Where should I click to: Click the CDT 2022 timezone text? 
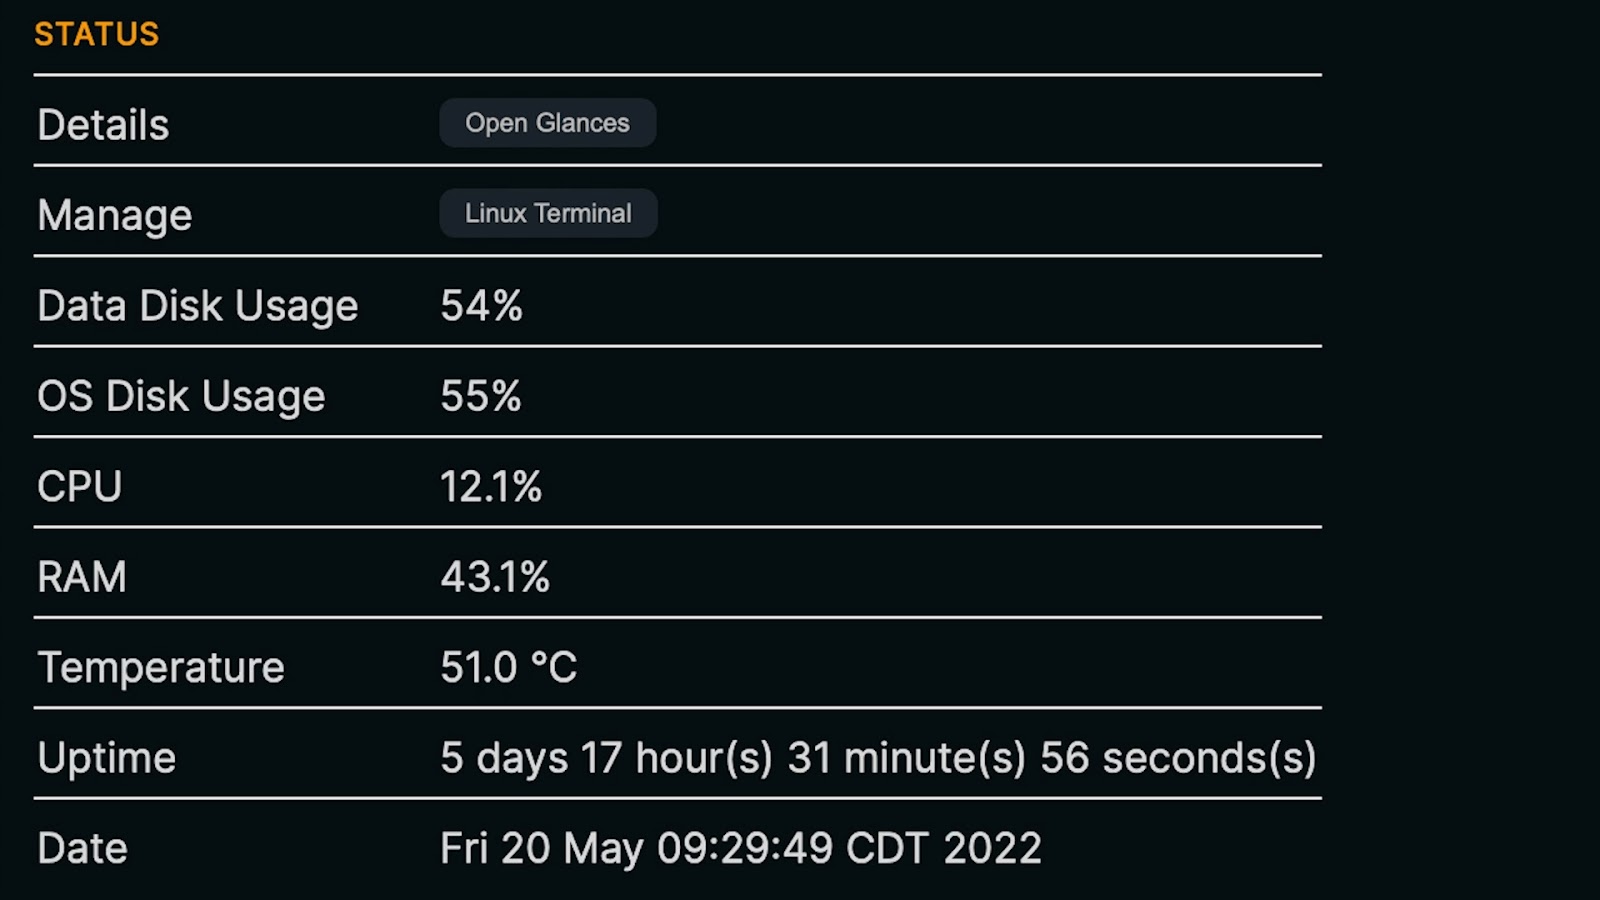944,848
